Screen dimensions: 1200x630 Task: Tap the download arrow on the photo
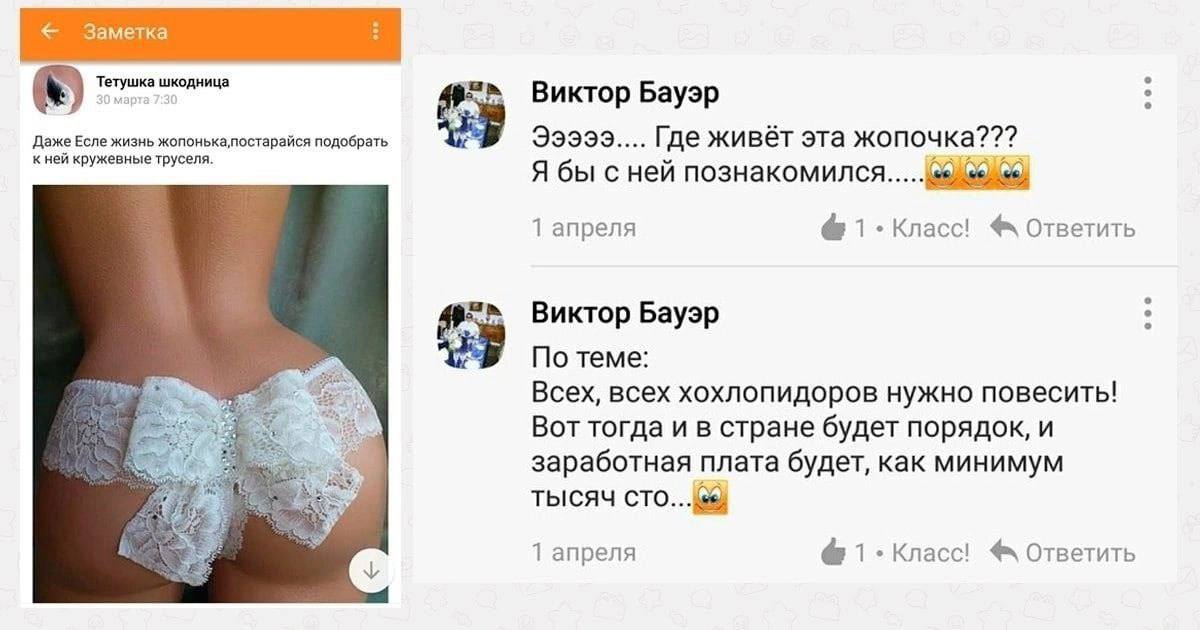tap(370, 571)
